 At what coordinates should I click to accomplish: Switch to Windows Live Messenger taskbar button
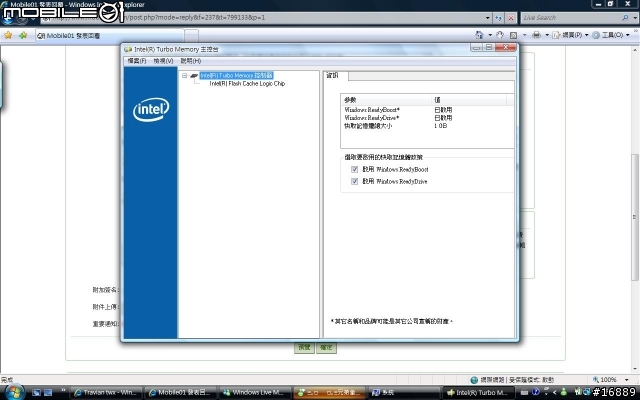(255, 393)
